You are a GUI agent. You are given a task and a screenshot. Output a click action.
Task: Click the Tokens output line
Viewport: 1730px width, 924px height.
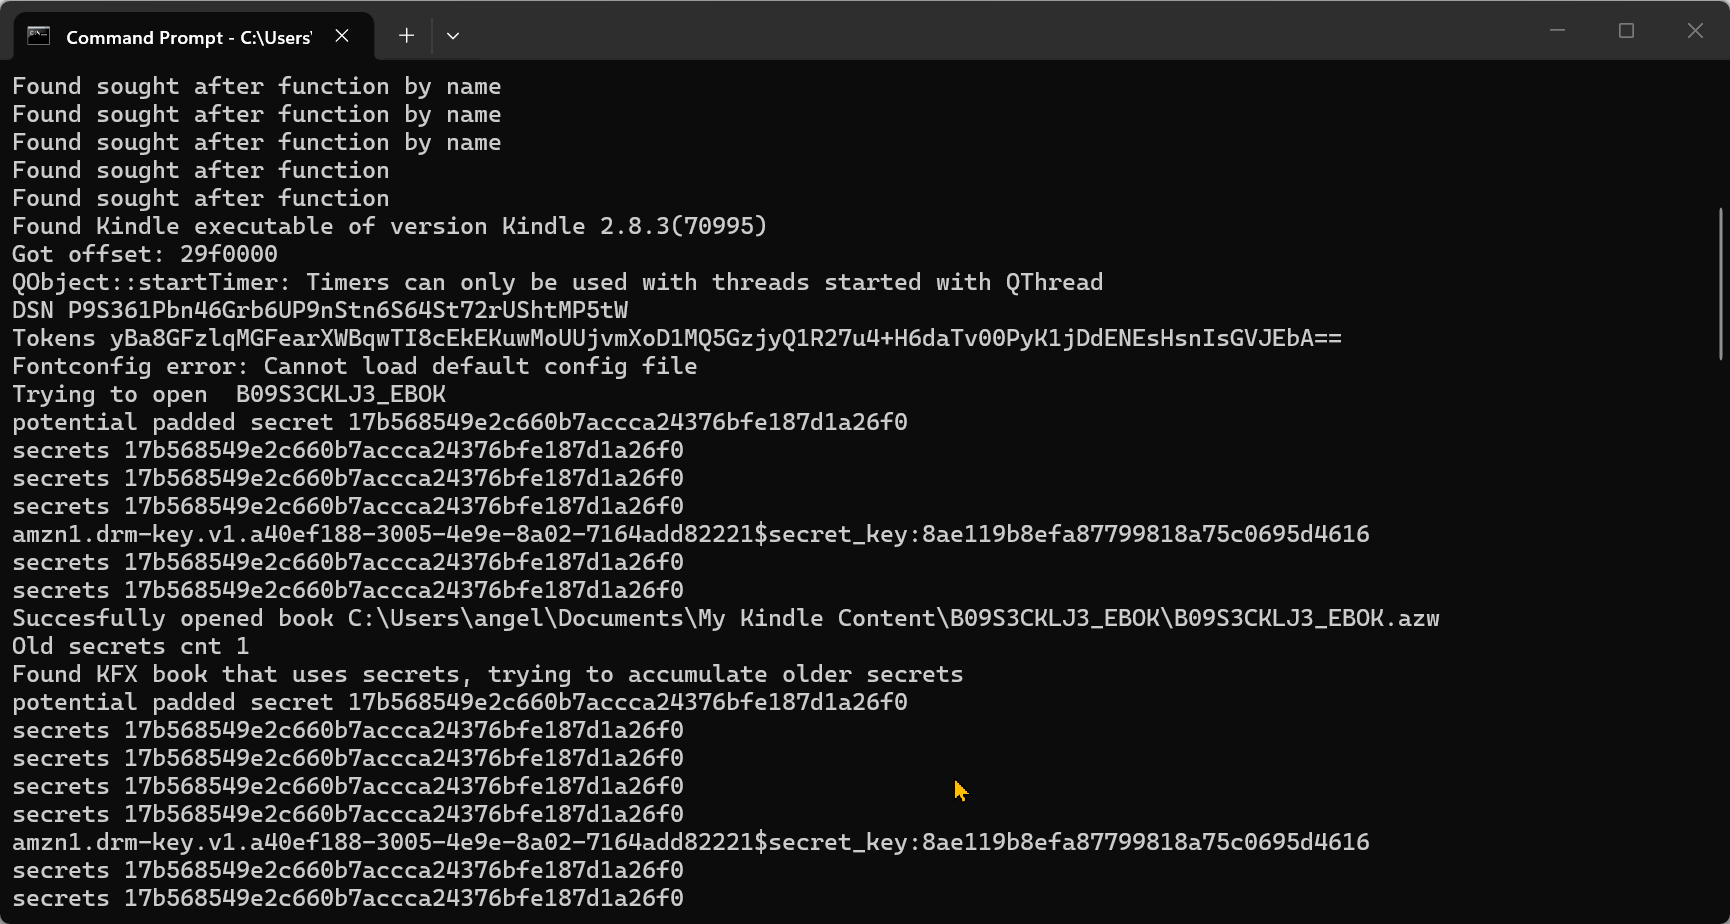(676, 338)
